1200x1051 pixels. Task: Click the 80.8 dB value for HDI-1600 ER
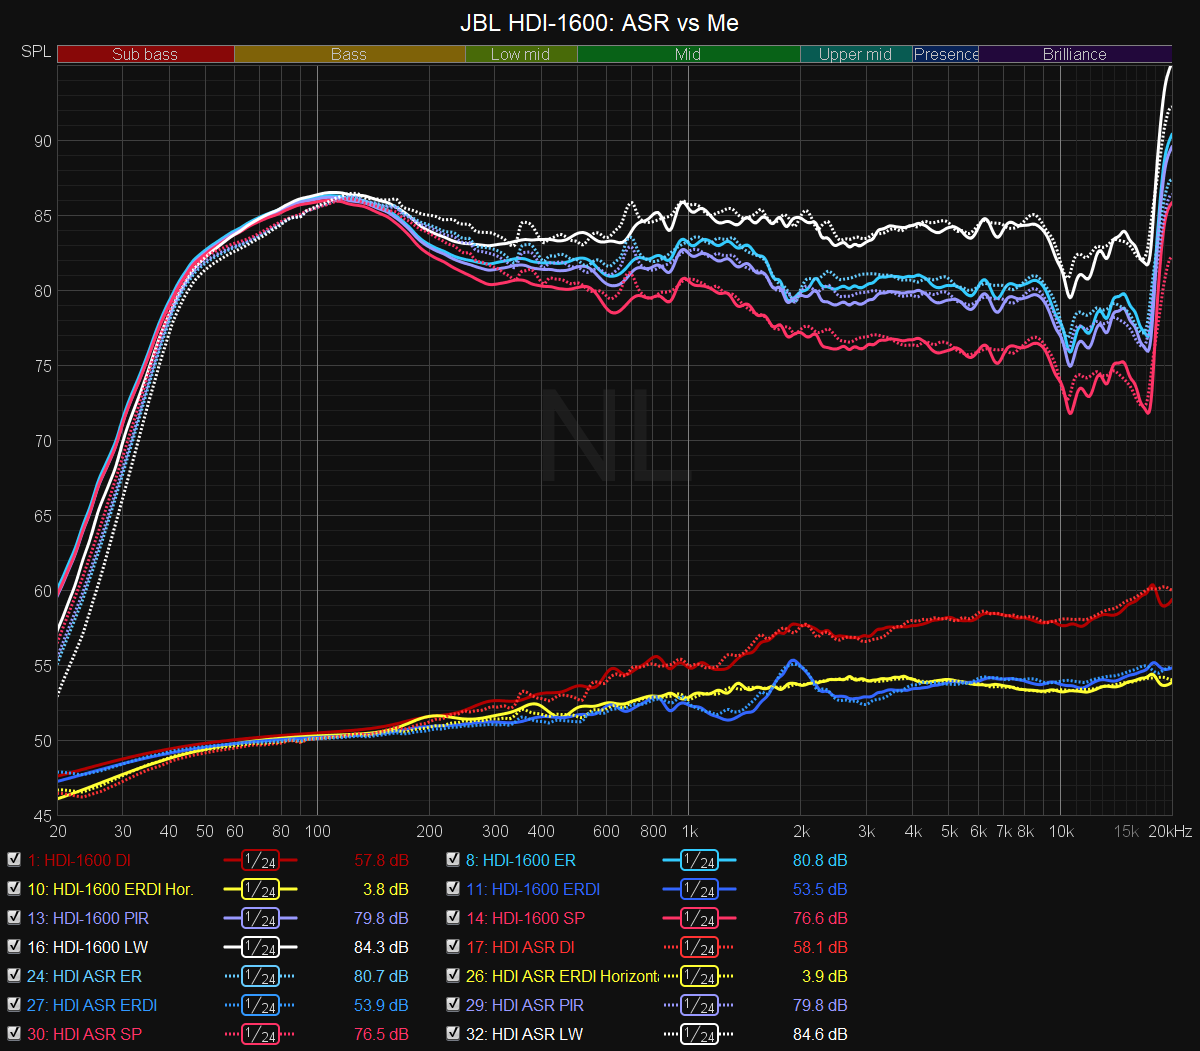coord(820,860)
